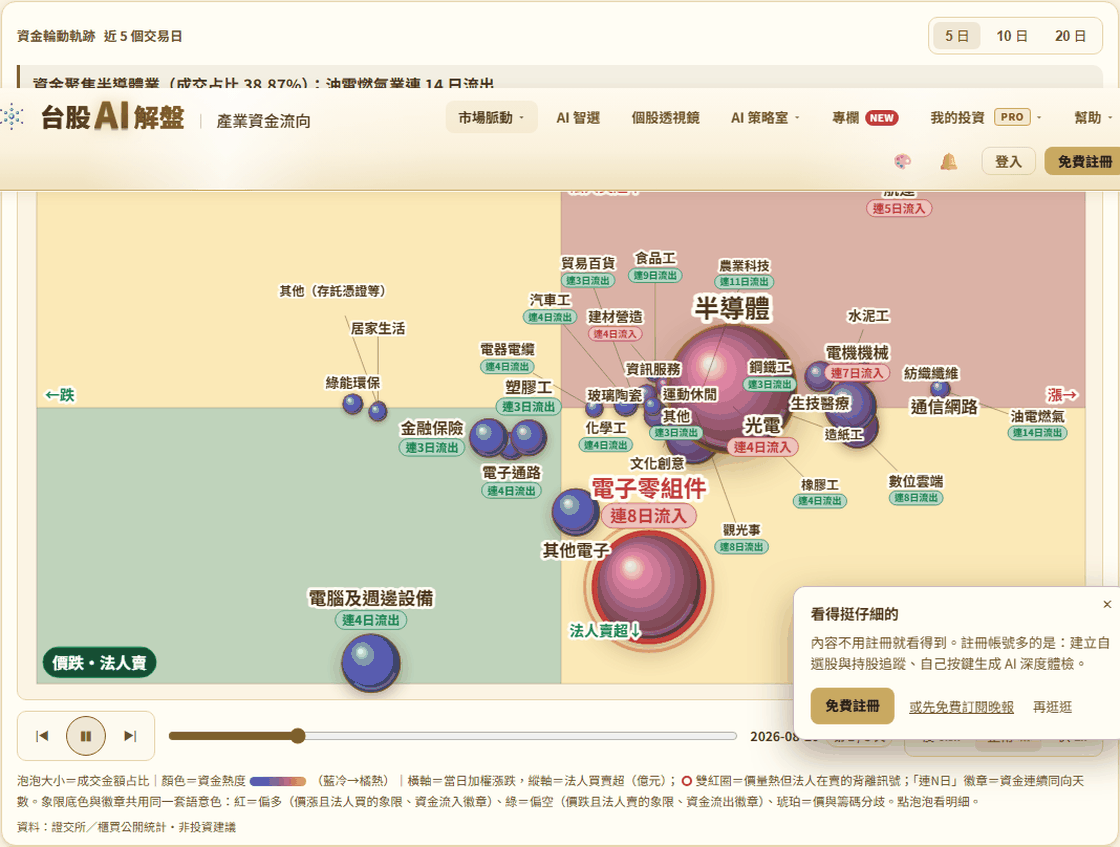
Task: Click the 建材營造 label
Action: (615, 316)
